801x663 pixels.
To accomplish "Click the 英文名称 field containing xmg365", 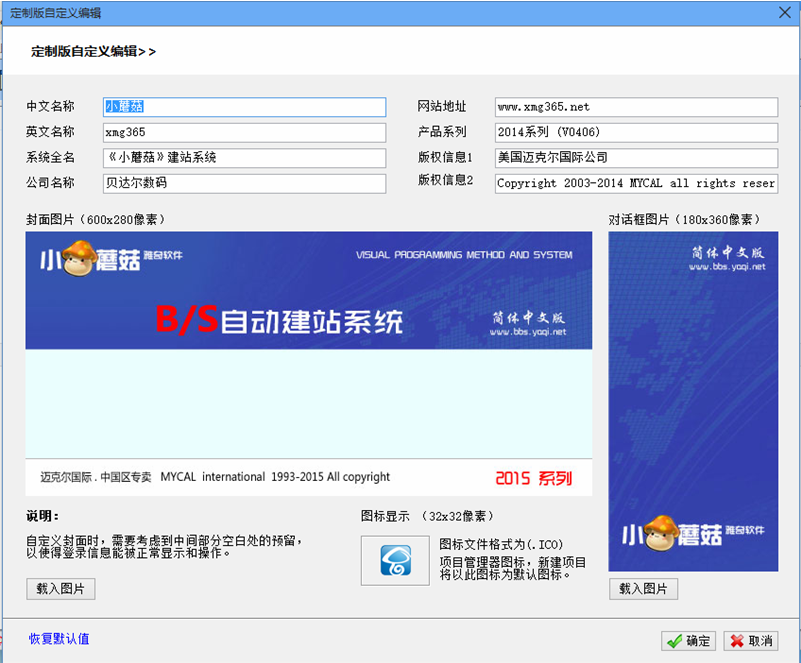I will 244,132.
